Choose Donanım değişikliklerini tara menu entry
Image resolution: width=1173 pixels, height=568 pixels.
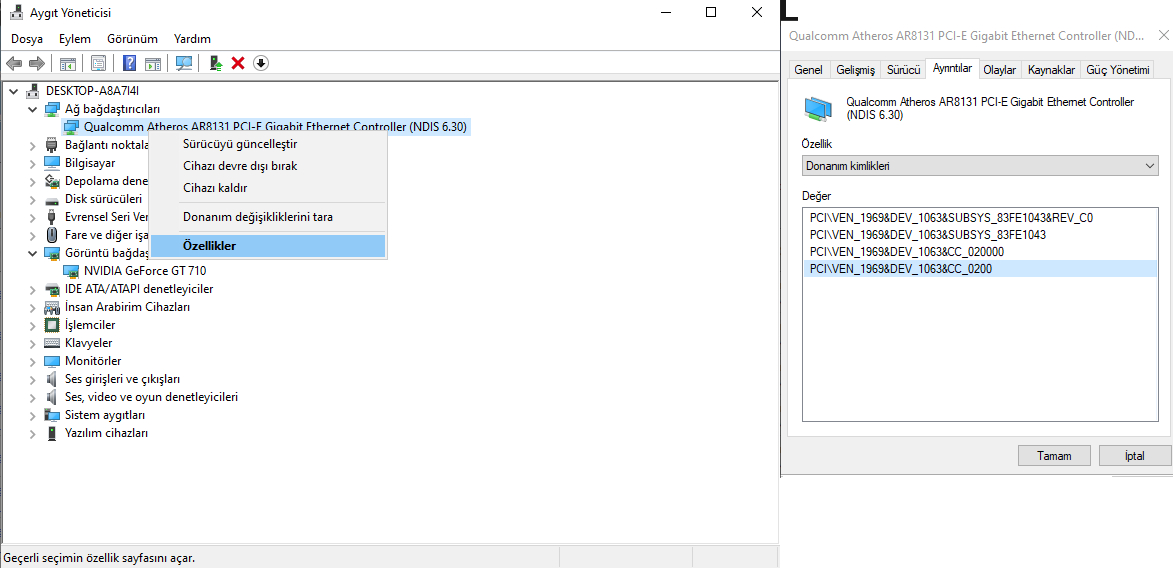click(268, 217)
